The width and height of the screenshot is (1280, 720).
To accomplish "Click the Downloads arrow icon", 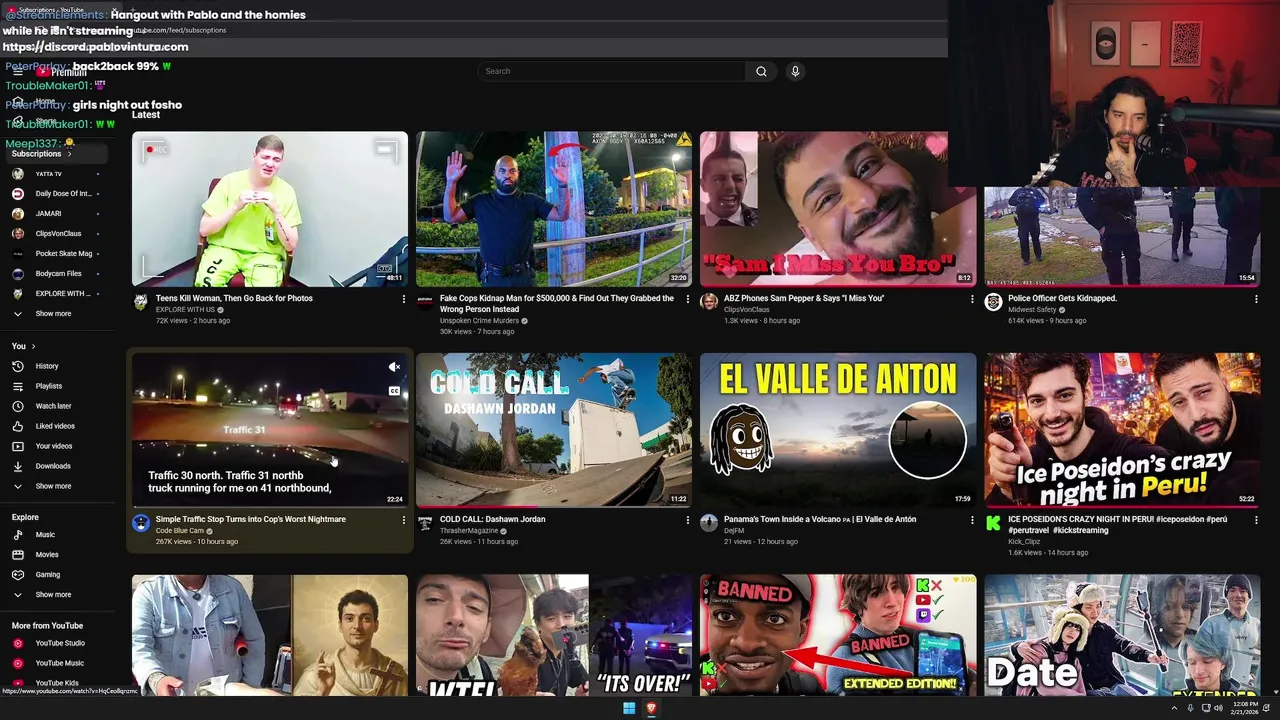I will click(x=17, y=466).
